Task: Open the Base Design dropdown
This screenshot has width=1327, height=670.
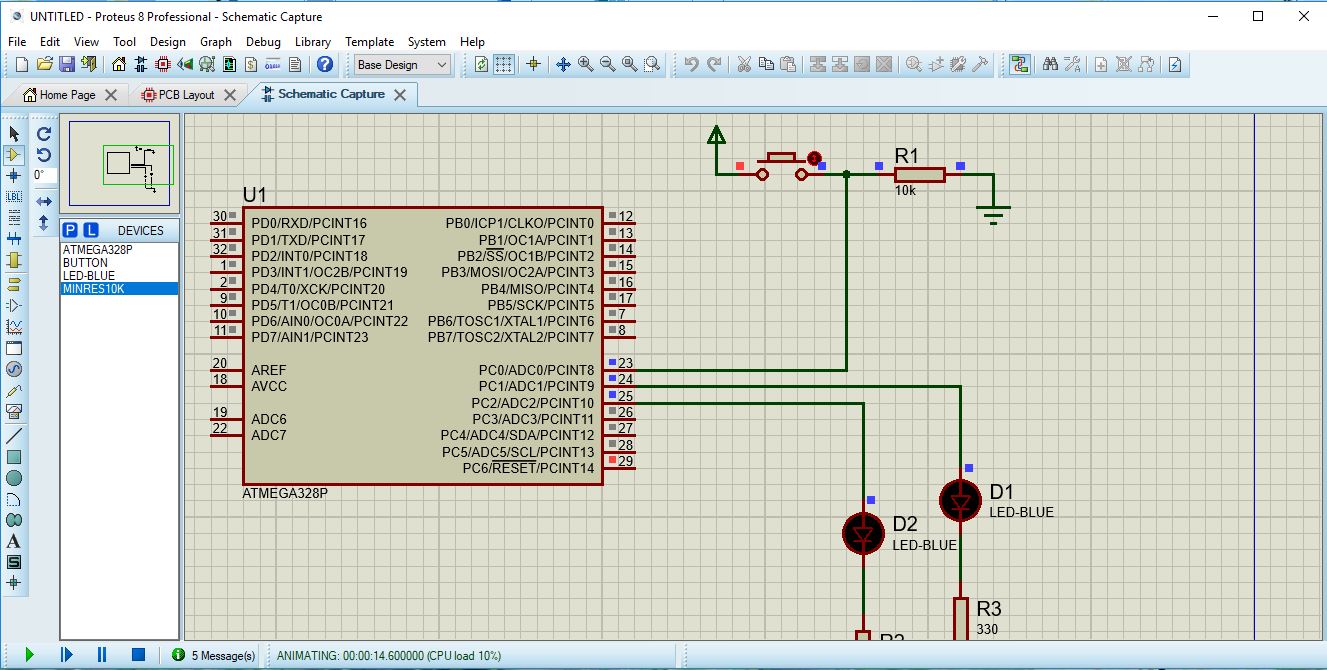Action: click(403, 64)
